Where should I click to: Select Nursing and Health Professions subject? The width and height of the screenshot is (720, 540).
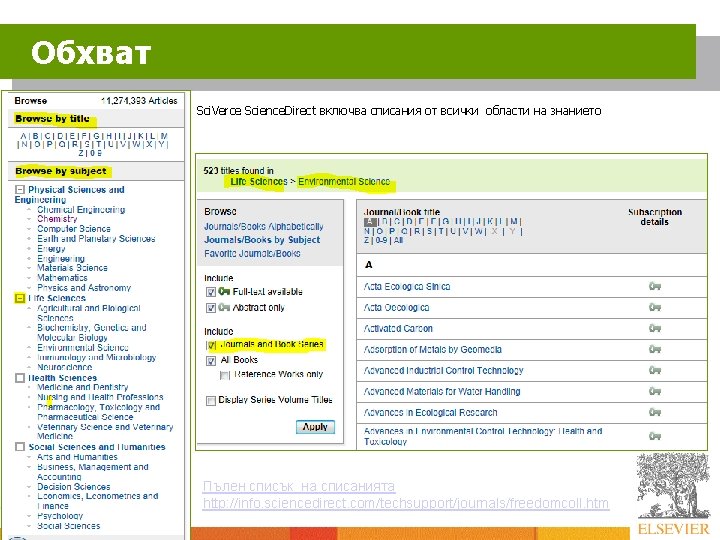pos(100,397)
